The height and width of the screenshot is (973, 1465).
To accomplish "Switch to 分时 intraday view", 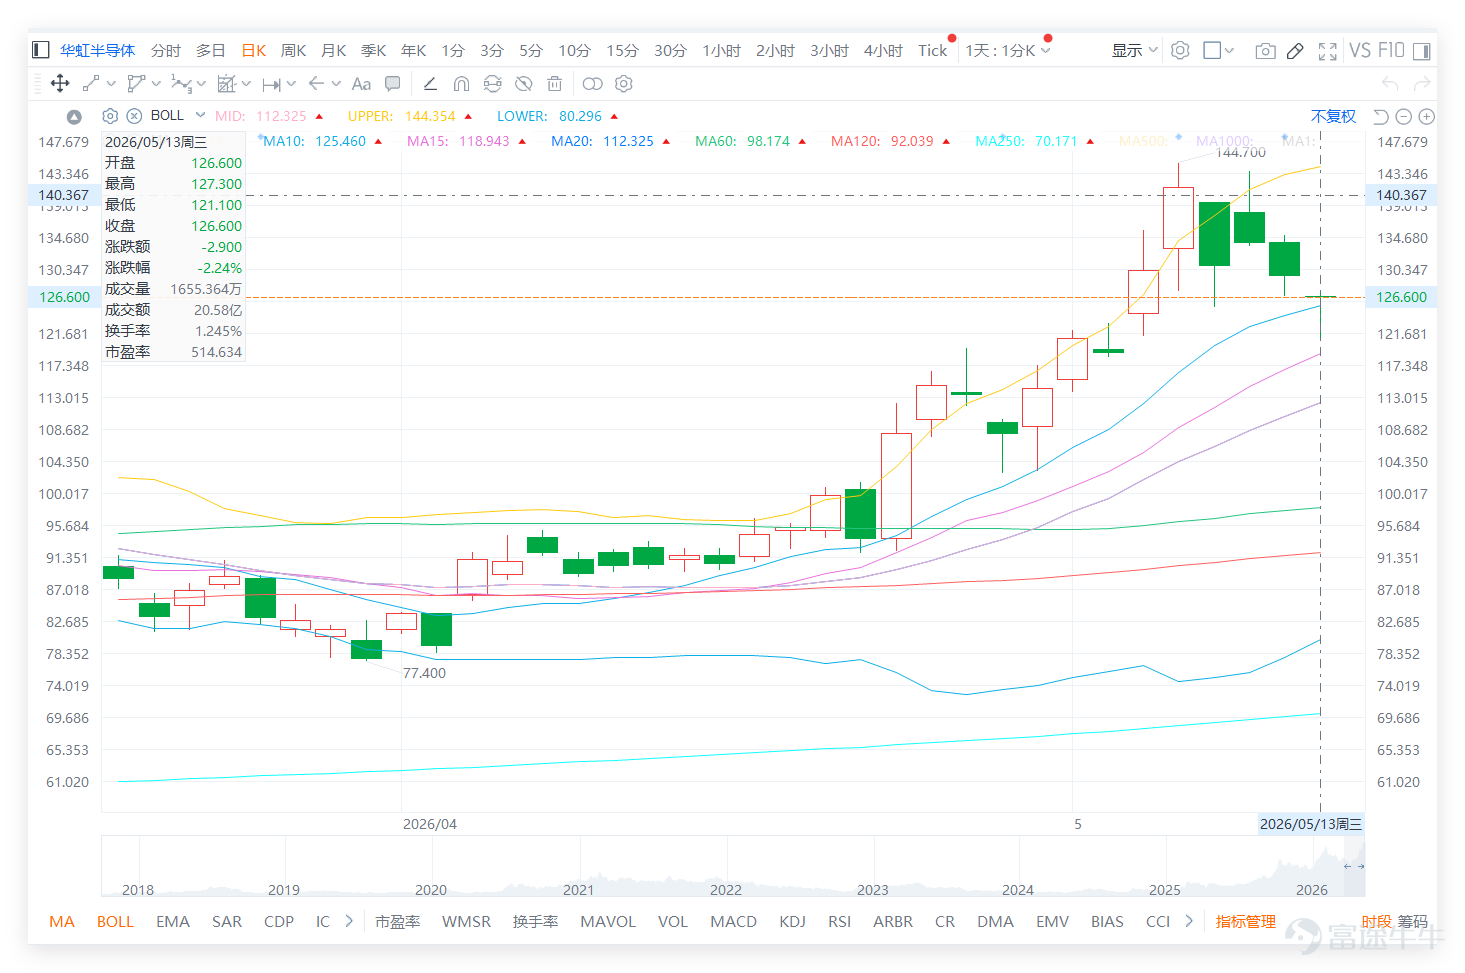I will point(166,50).
